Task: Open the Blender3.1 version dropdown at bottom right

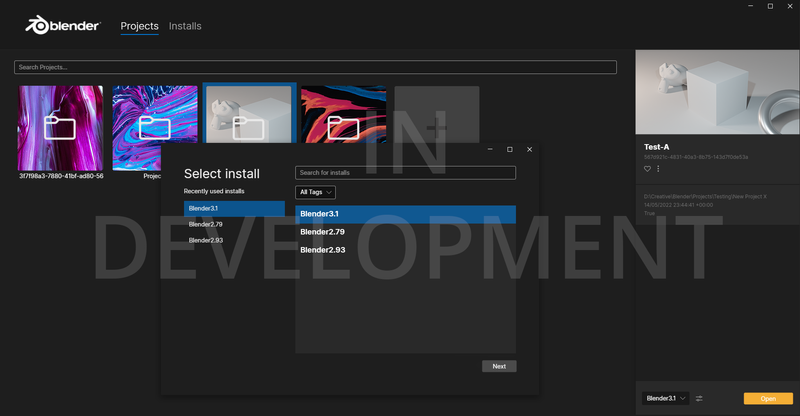Action: [x=666, y=398]
